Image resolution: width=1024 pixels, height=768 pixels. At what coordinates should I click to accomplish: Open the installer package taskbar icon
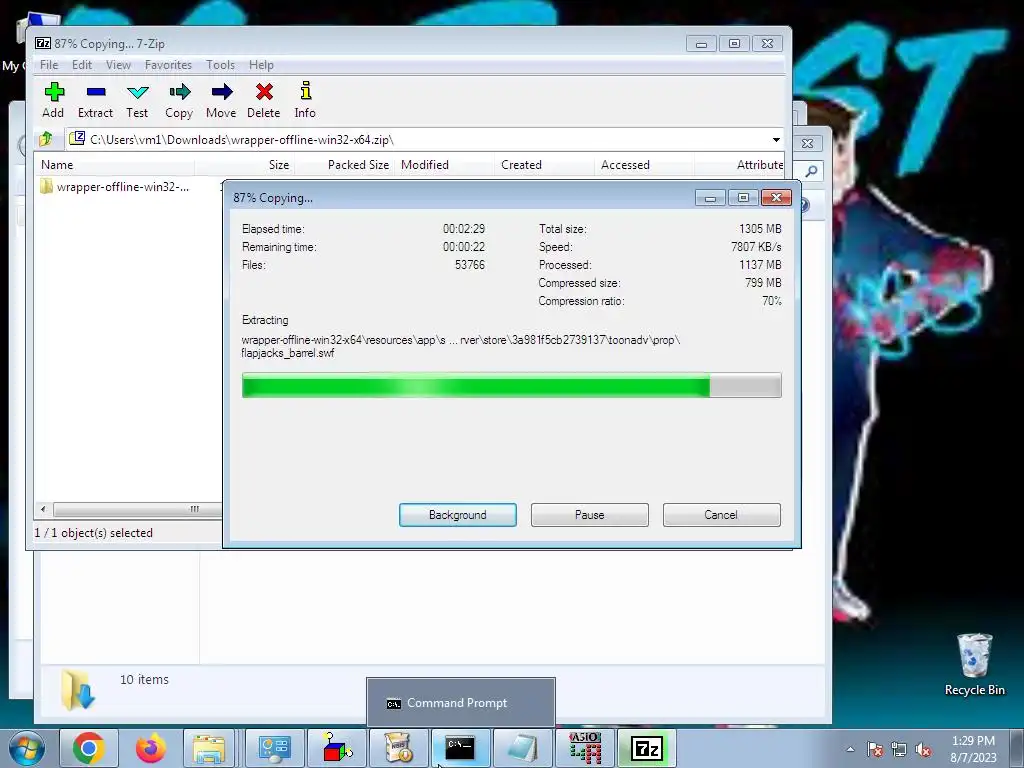click(399, 748)
